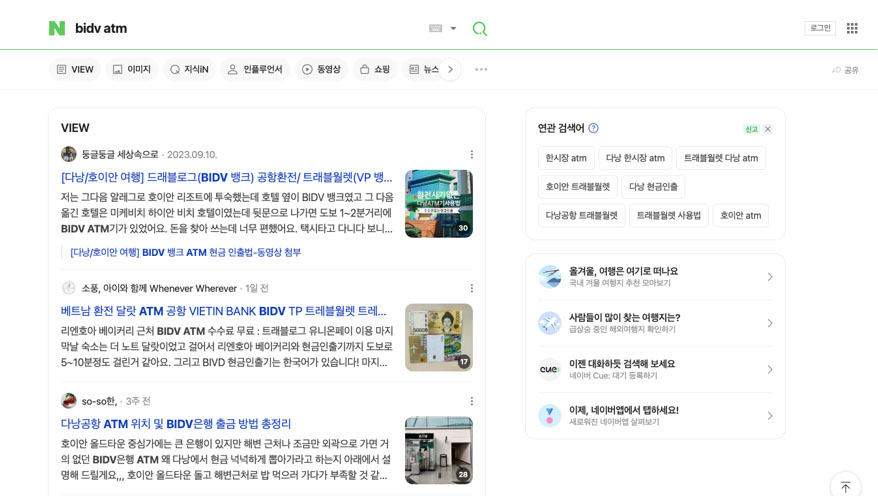Select related search 트래블월렛 사용법
The width and height of the screenshot is (878, 504).
tap(669, 215)
